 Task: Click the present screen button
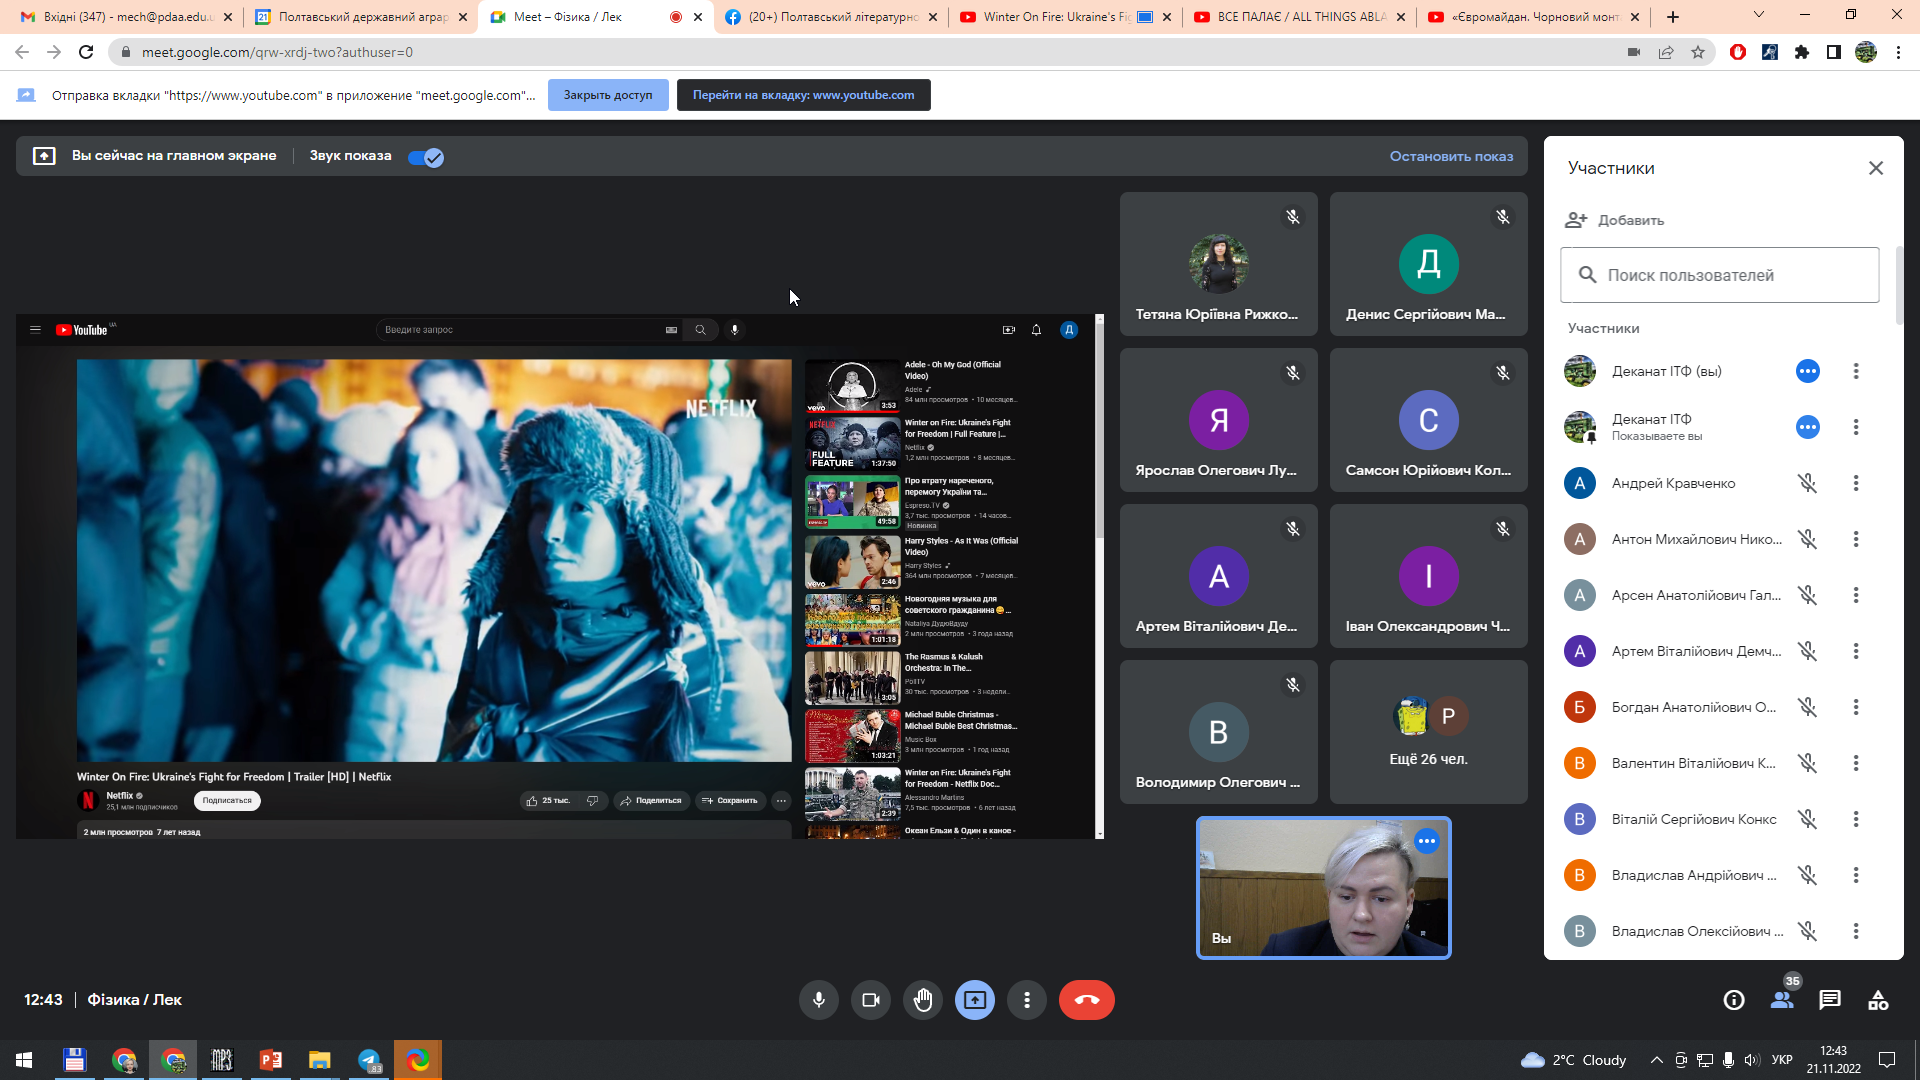974,1000
